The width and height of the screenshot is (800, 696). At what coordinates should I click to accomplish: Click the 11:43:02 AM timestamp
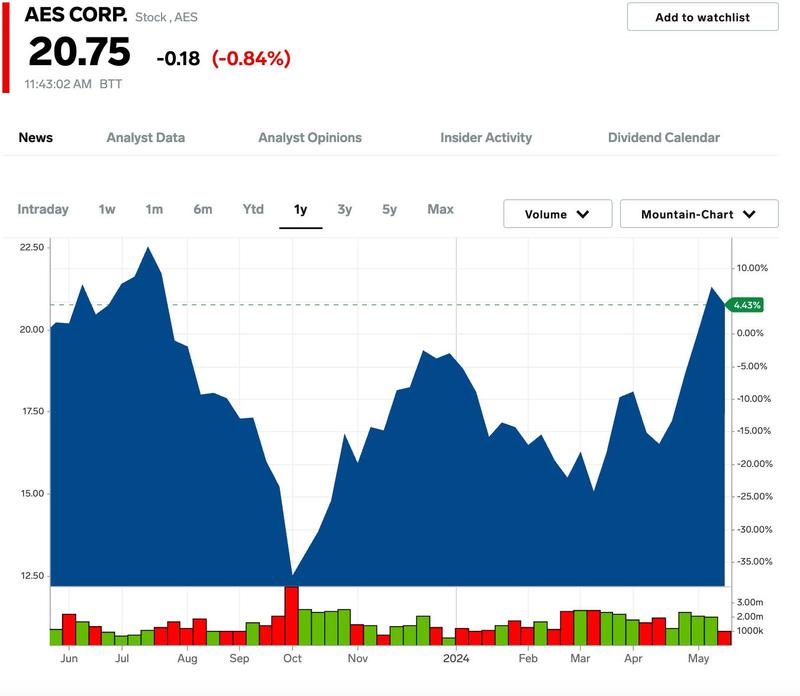[x=58, y=84]
